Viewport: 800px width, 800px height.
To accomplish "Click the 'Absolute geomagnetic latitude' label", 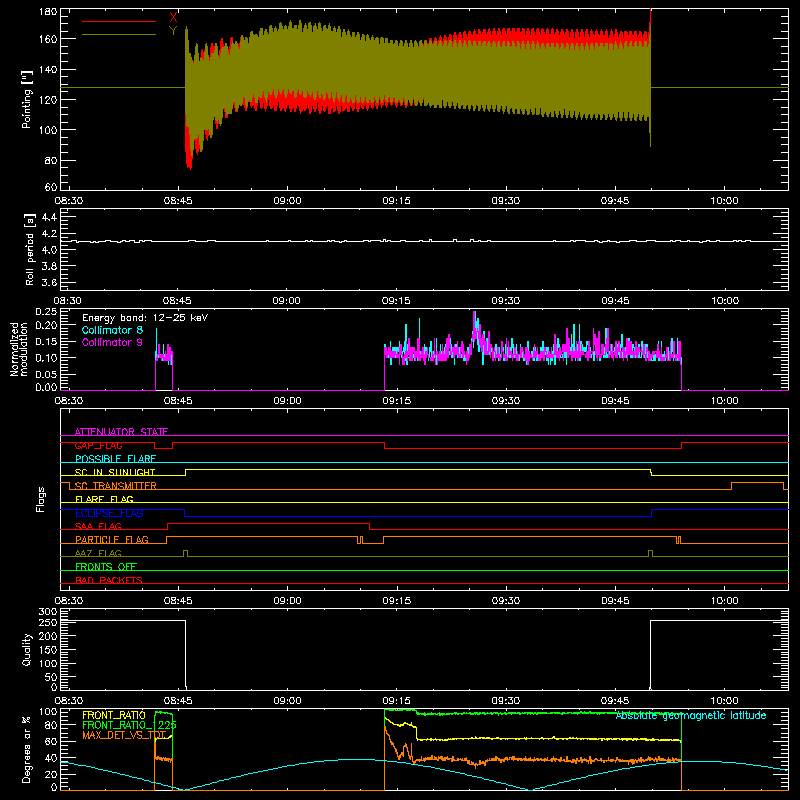I will click(691, 716).
